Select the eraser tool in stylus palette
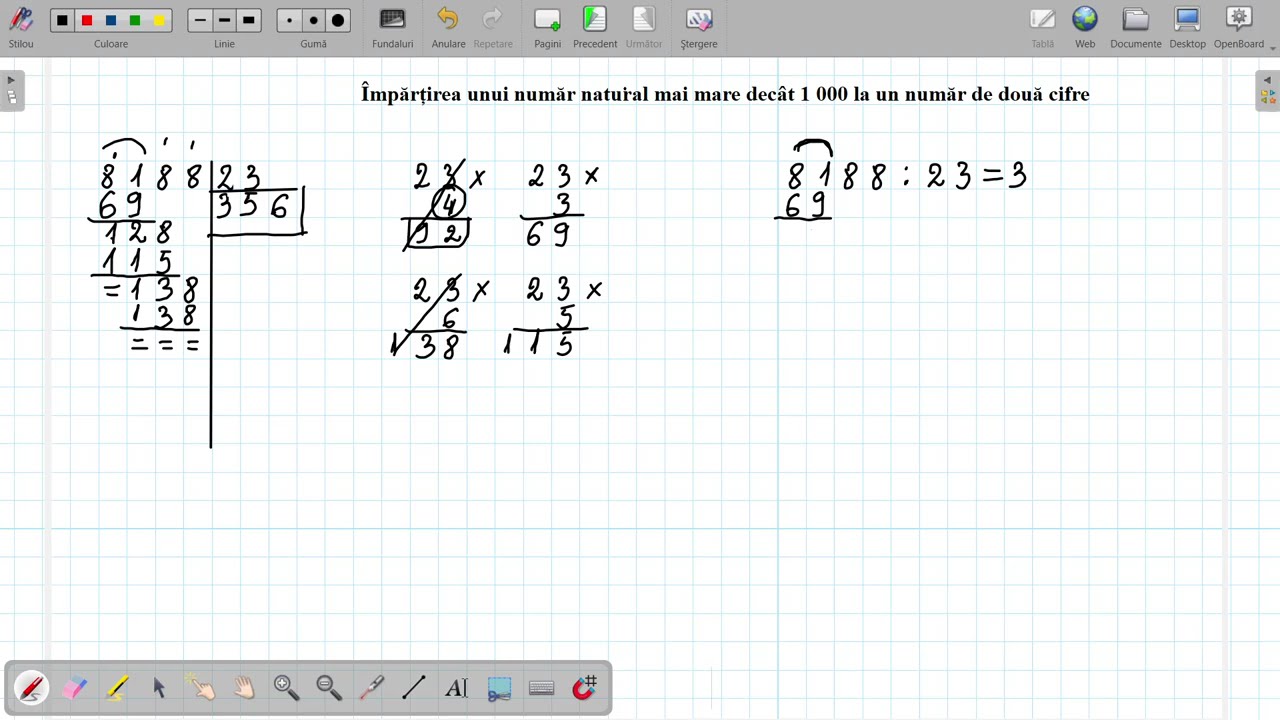The height and width of the screenshot is (720, 1280). pyautogui.click(x=75, y=688)
